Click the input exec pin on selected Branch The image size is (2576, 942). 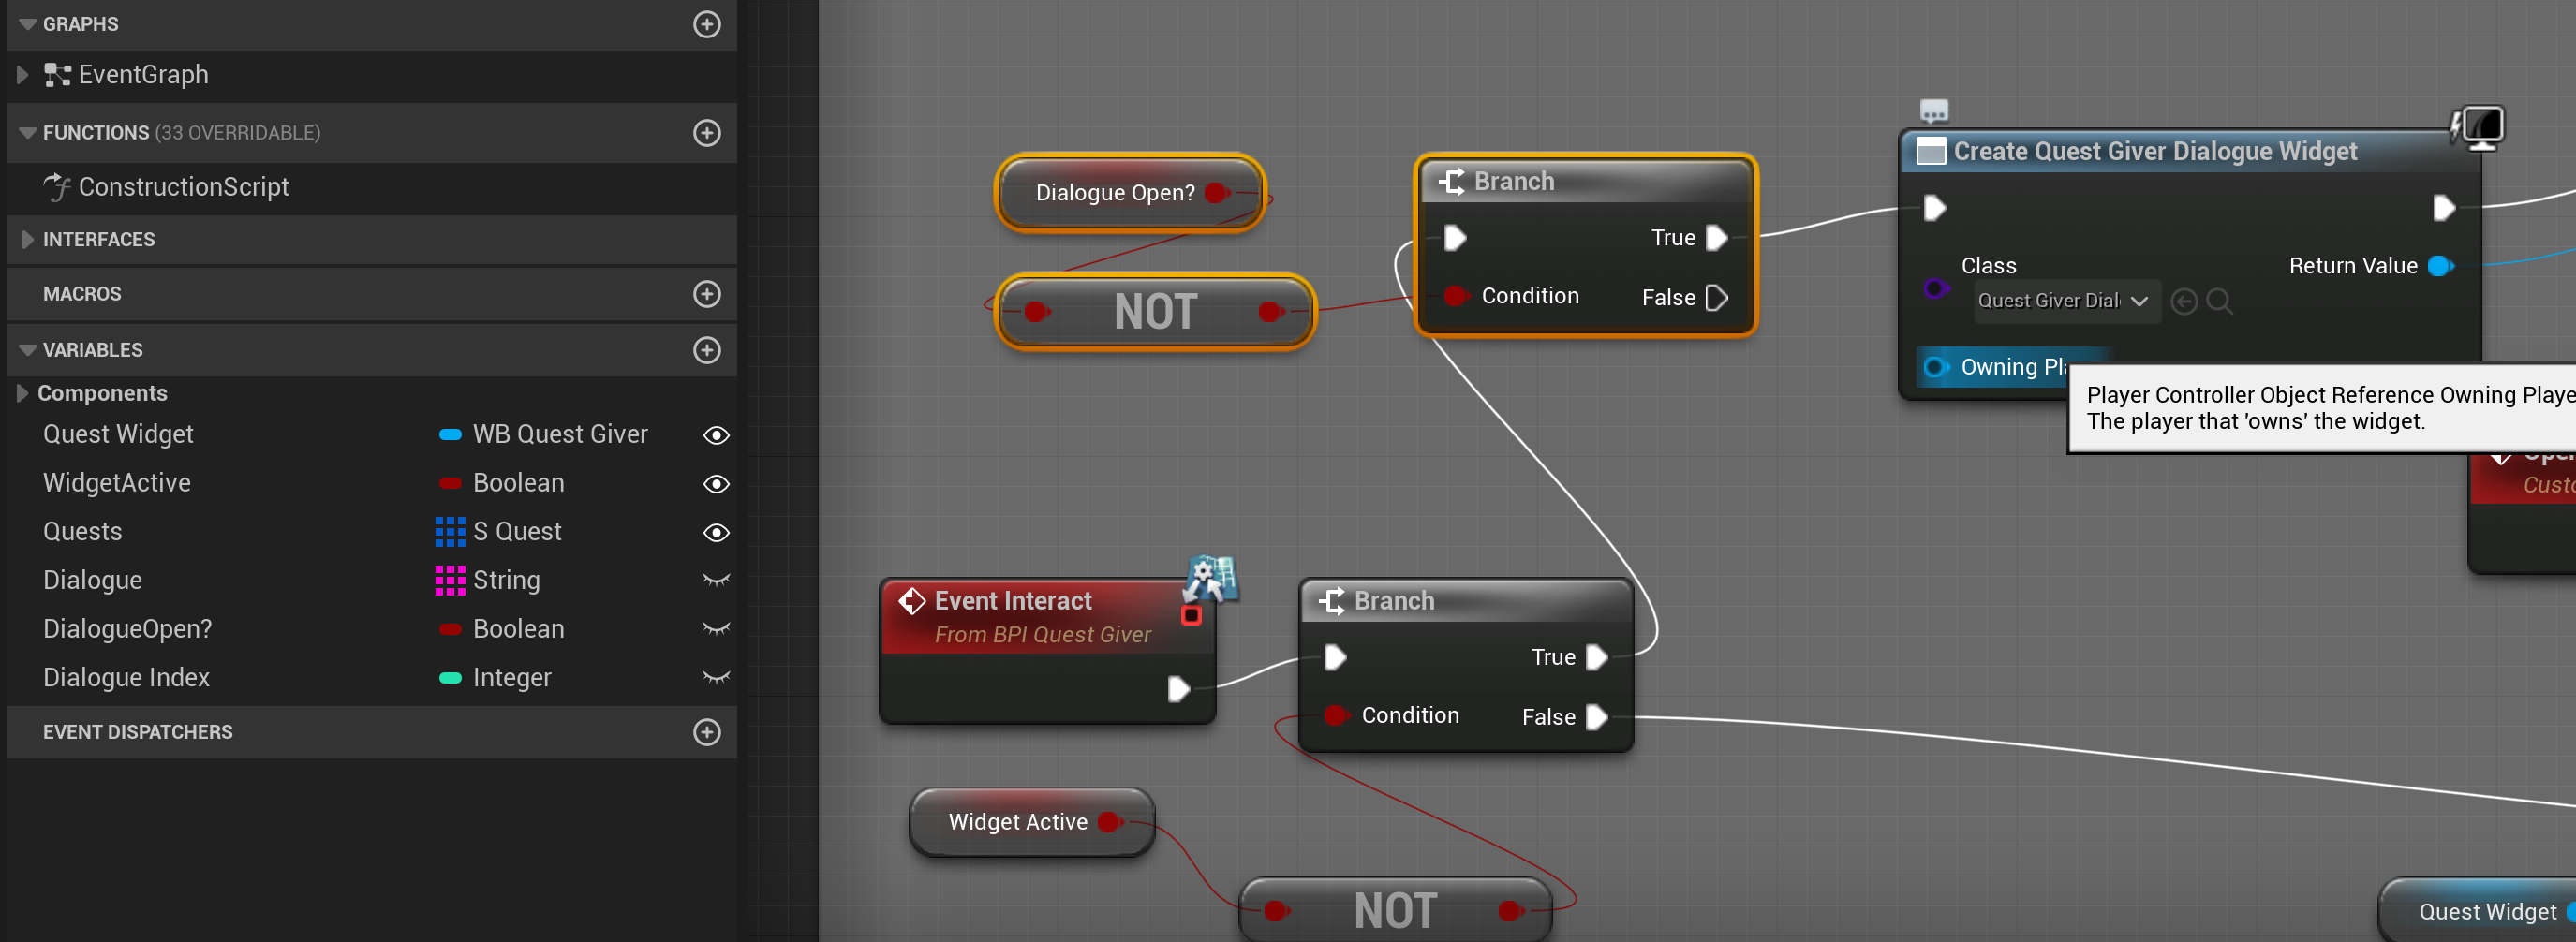[1456, 238]
